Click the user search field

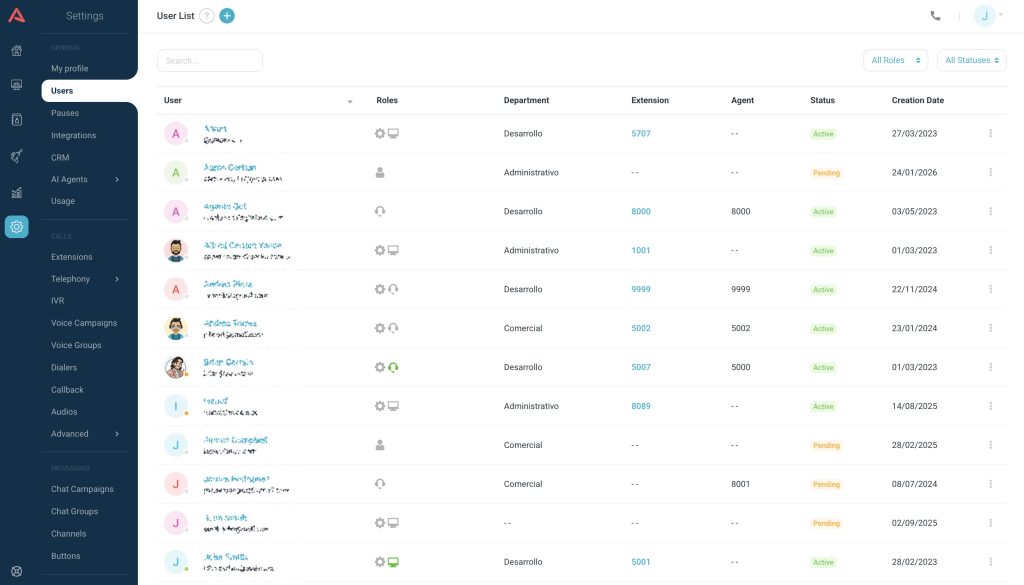click(x=209, y=61)
